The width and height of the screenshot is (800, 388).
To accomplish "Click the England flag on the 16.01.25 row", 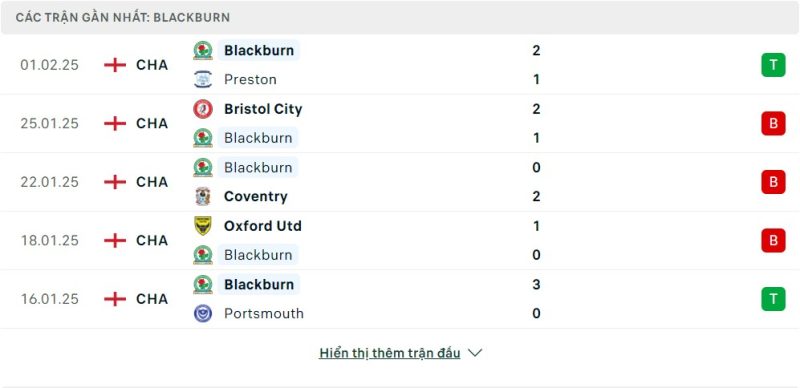I will pyautogui.click(x=115, y=299).
